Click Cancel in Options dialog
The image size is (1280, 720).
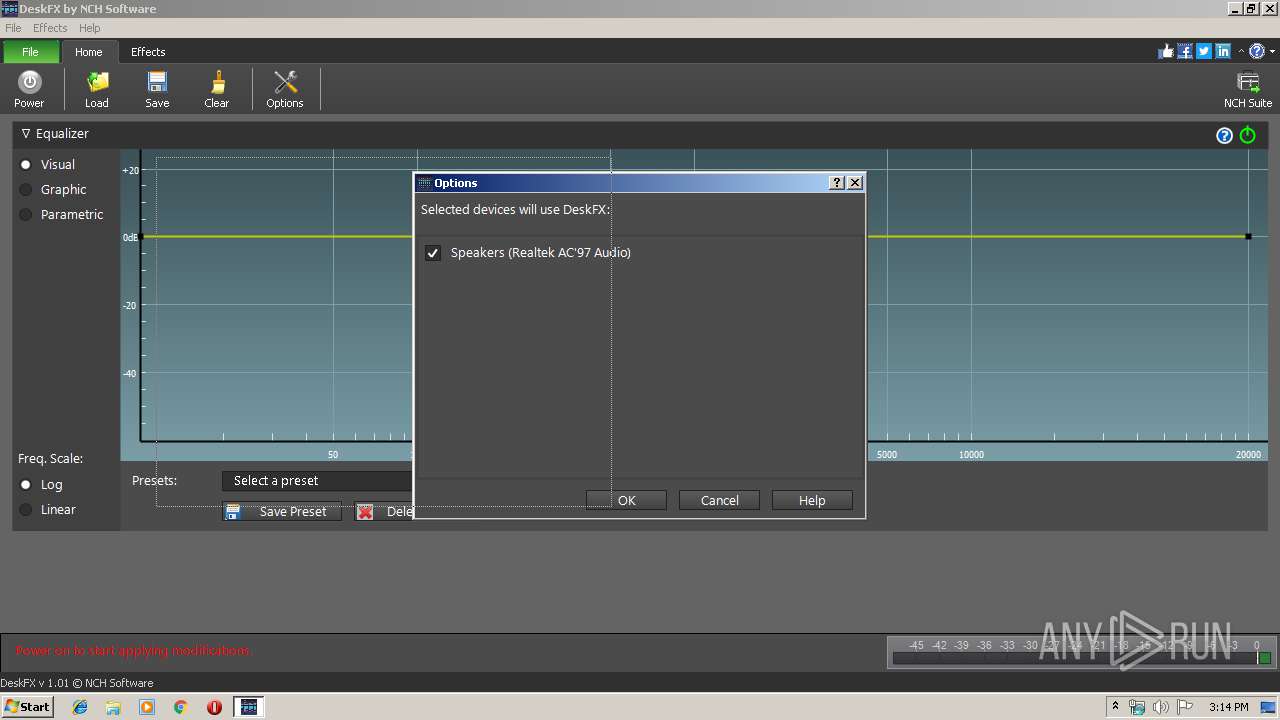(x=719, y=500)
